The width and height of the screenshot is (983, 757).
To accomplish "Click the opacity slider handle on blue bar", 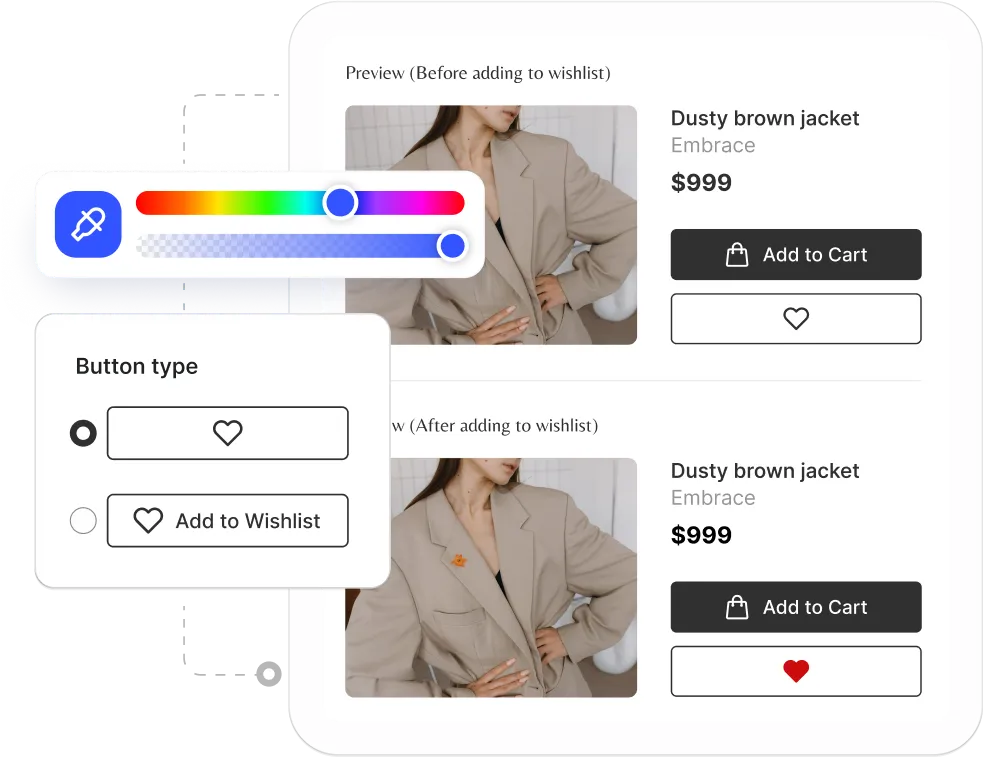I will tap(452, 246).
